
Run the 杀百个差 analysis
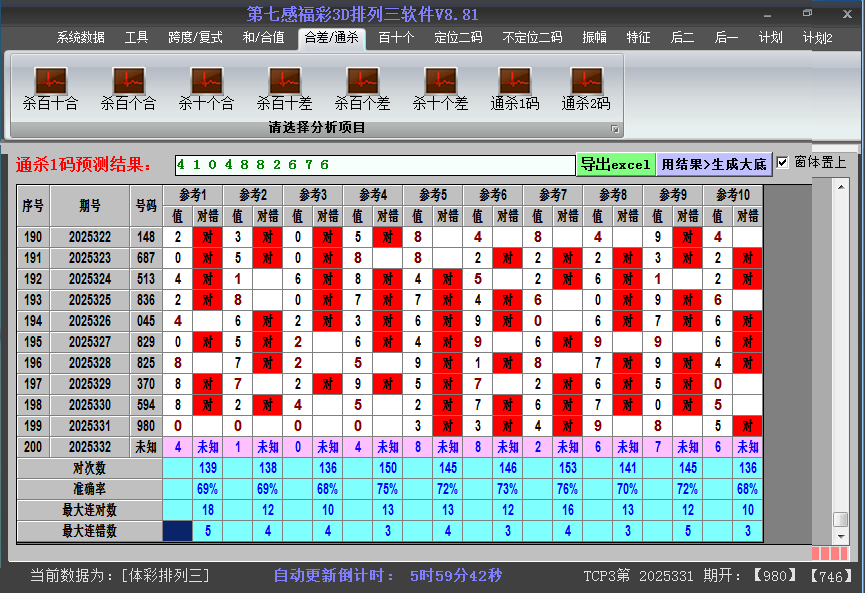pyautogui.click(x=362, y=88)
